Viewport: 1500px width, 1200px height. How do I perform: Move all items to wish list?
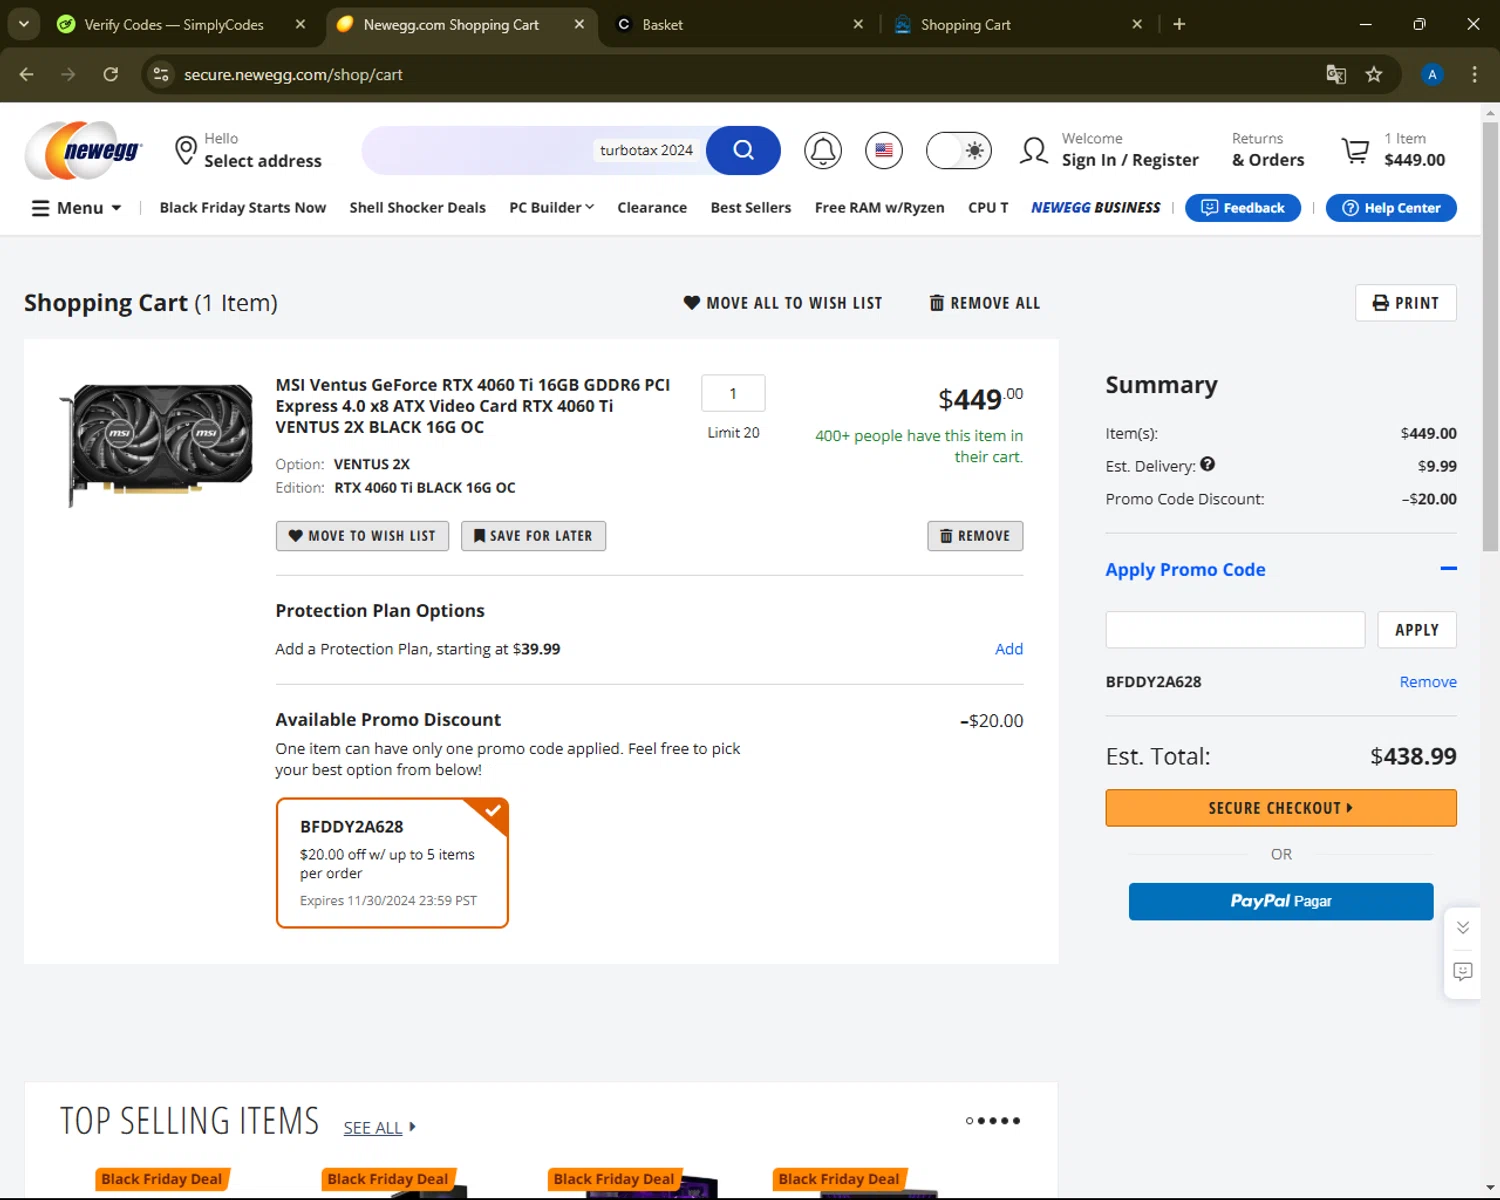tap(783, 303)
